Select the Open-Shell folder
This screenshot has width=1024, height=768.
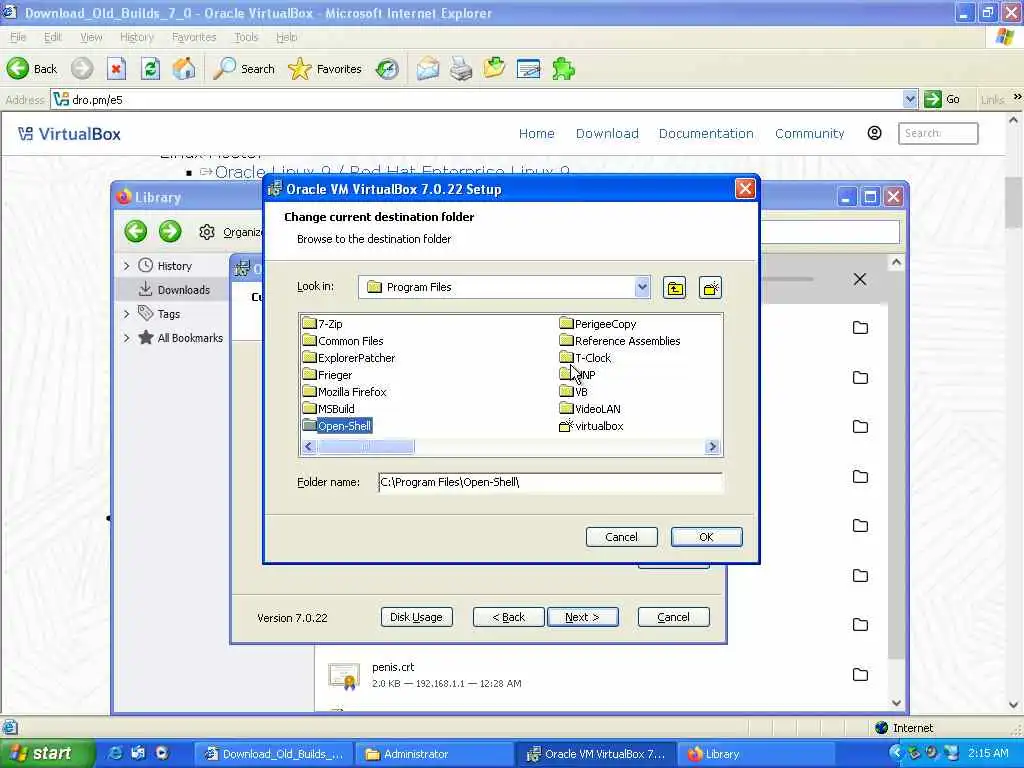(x=337, y=426)
